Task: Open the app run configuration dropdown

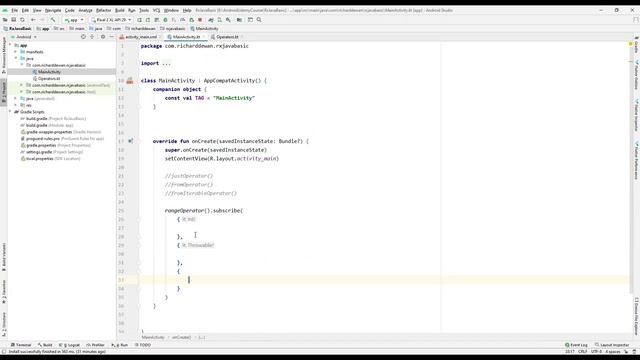Action: (74, 20)
